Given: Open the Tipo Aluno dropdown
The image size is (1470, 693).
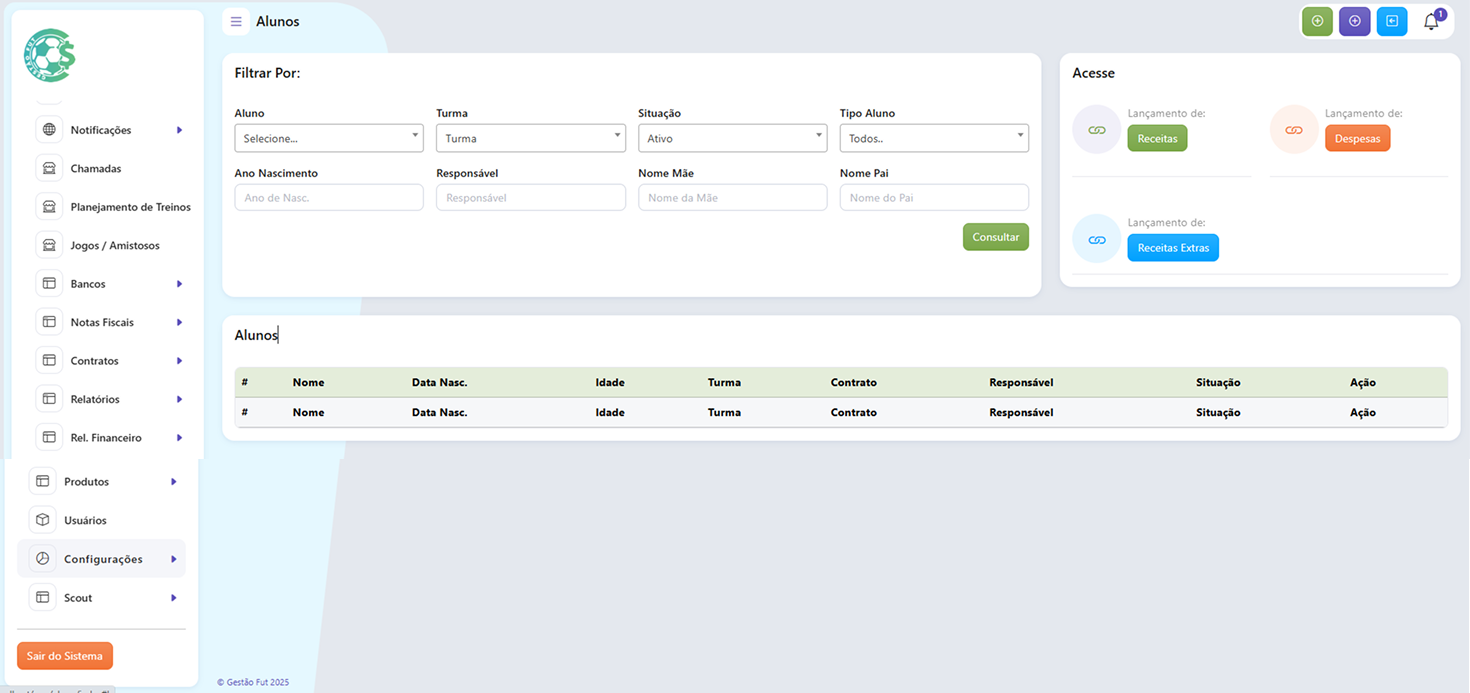Looking at the screenshot, I should tap(933, 138).
